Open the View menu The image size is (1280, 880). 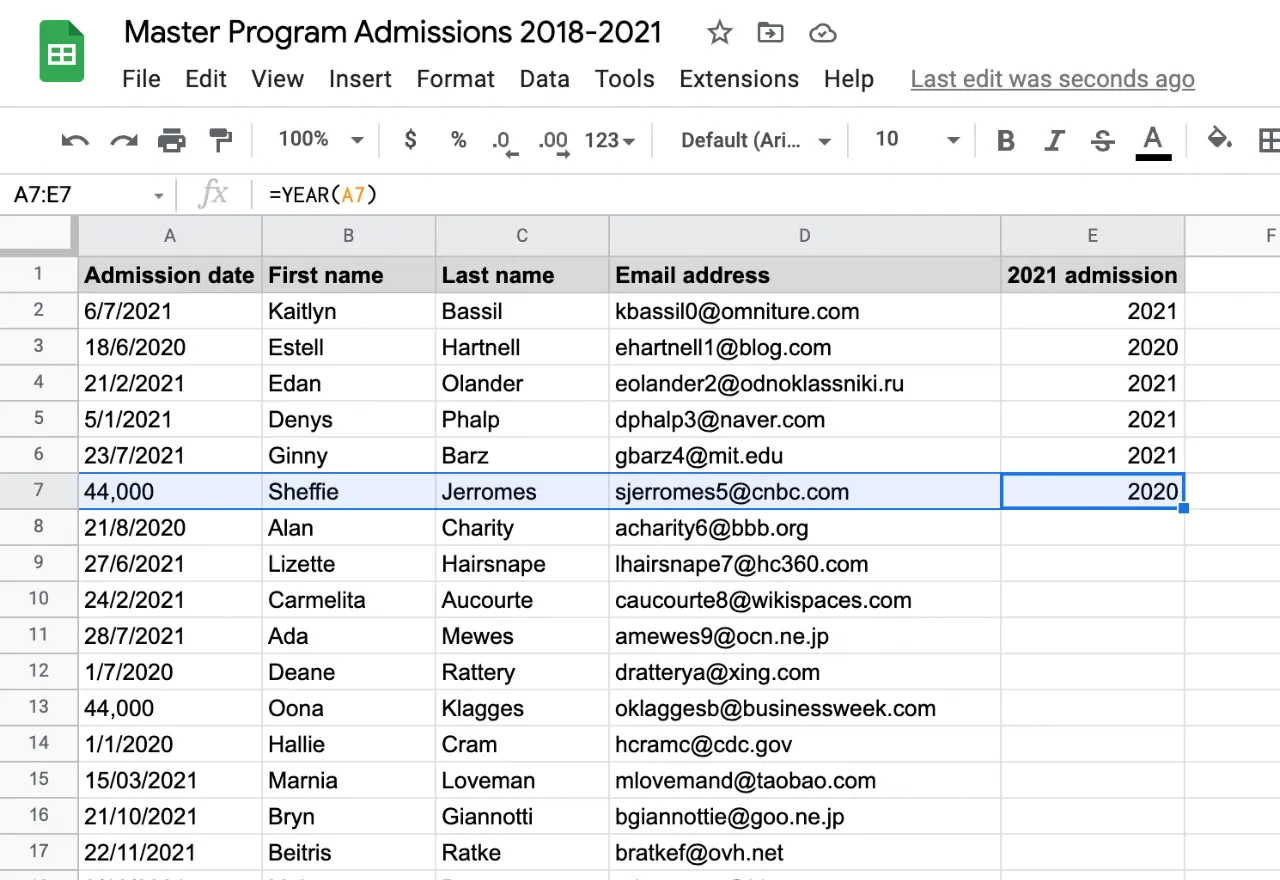click(x=277, y=79)
